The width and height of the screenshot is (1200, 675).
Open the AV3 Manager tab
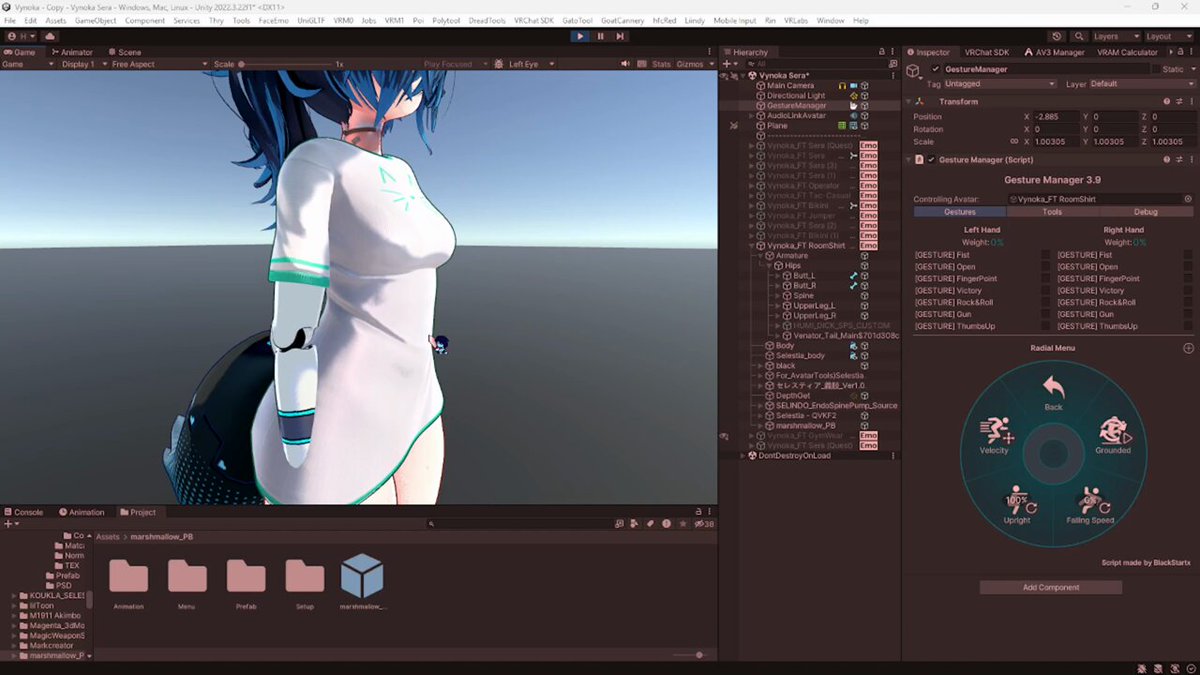pos(1054,52)
